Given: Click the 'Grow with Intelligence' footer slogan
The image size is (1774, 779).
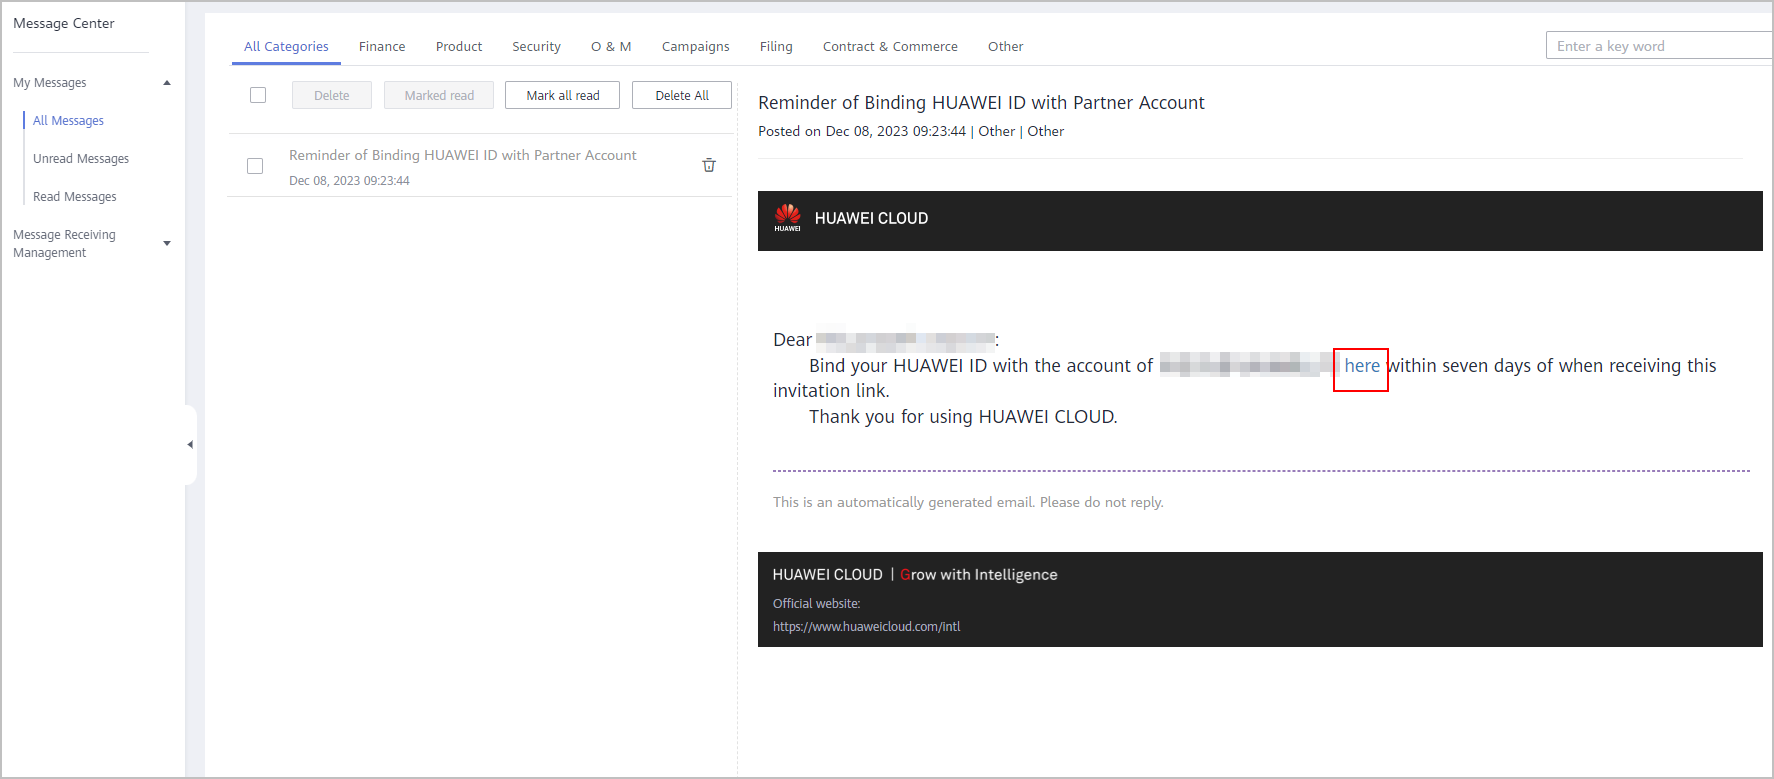Looking at the screenshot, I should click(979, 575).
